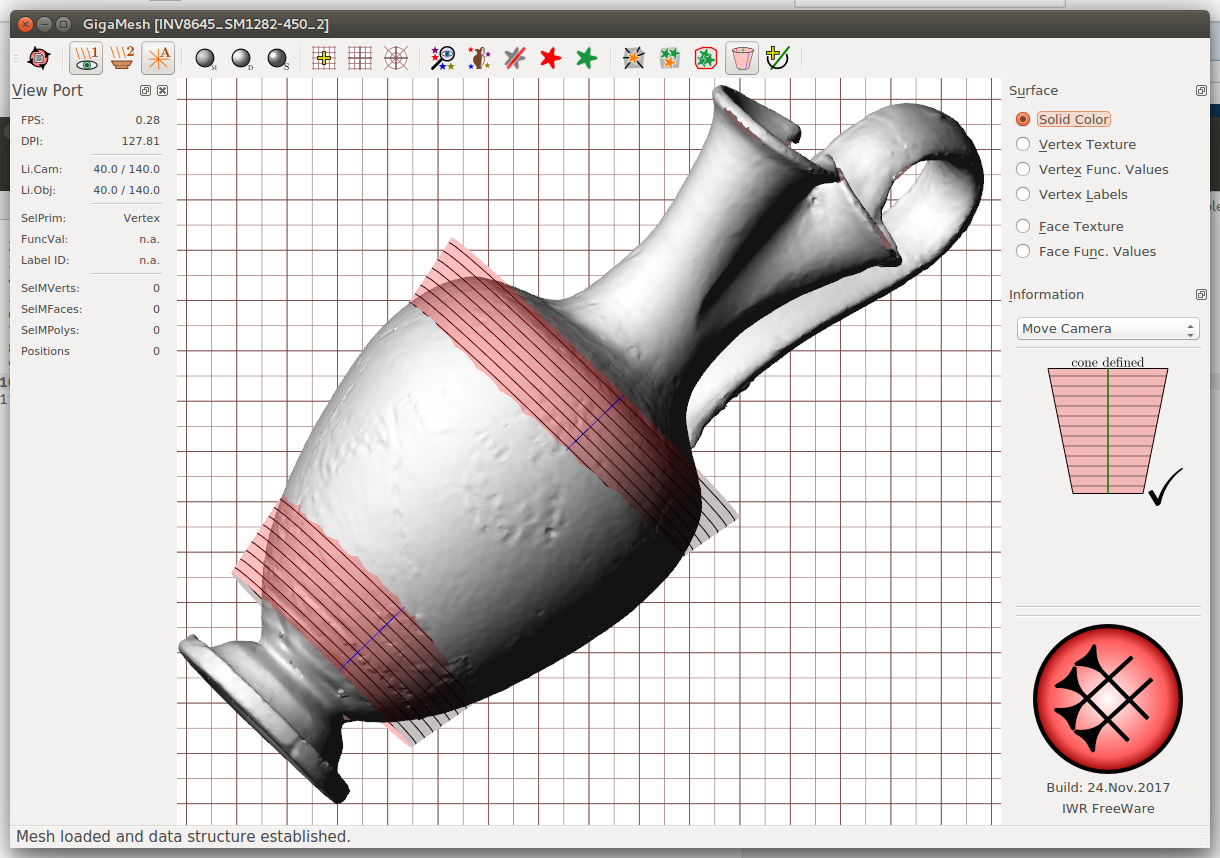Screen dimensions: 1220x858
Task: Click the FPS value 0.28
Action: click(148, 120)
